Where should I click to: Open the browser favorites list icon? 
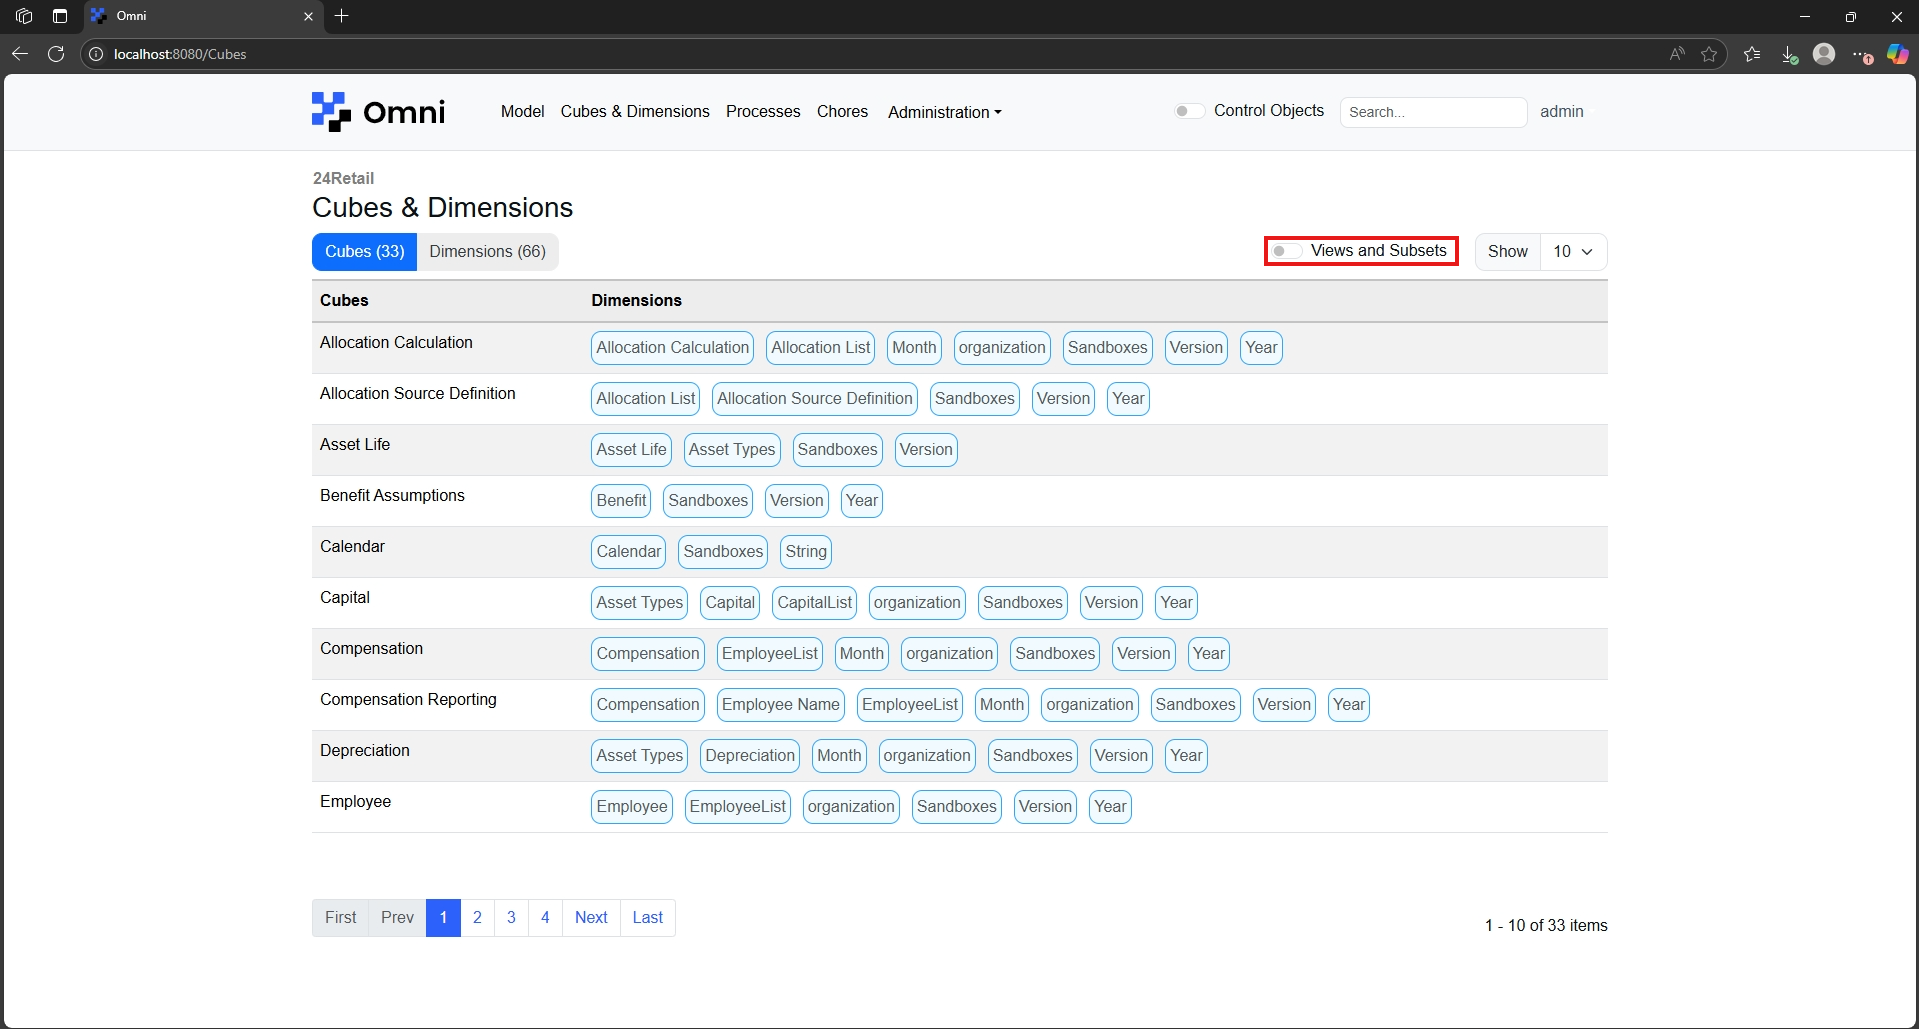pos(1752,54)
